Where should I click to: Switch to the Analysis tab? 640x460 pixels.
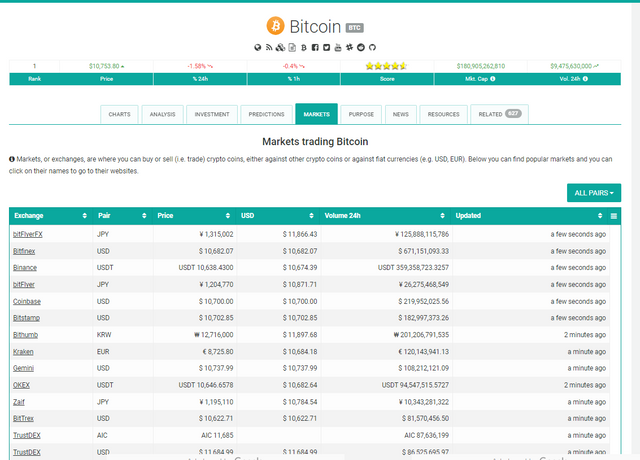coord(162,114)
